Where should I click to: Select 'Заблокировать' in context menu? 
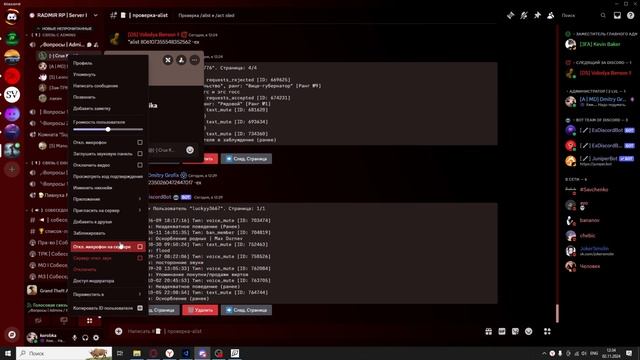pos(107,233)
